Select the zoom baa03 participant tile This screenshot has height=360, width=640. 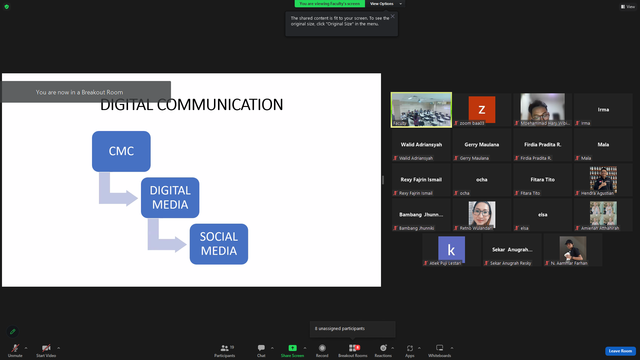[482, 110]
